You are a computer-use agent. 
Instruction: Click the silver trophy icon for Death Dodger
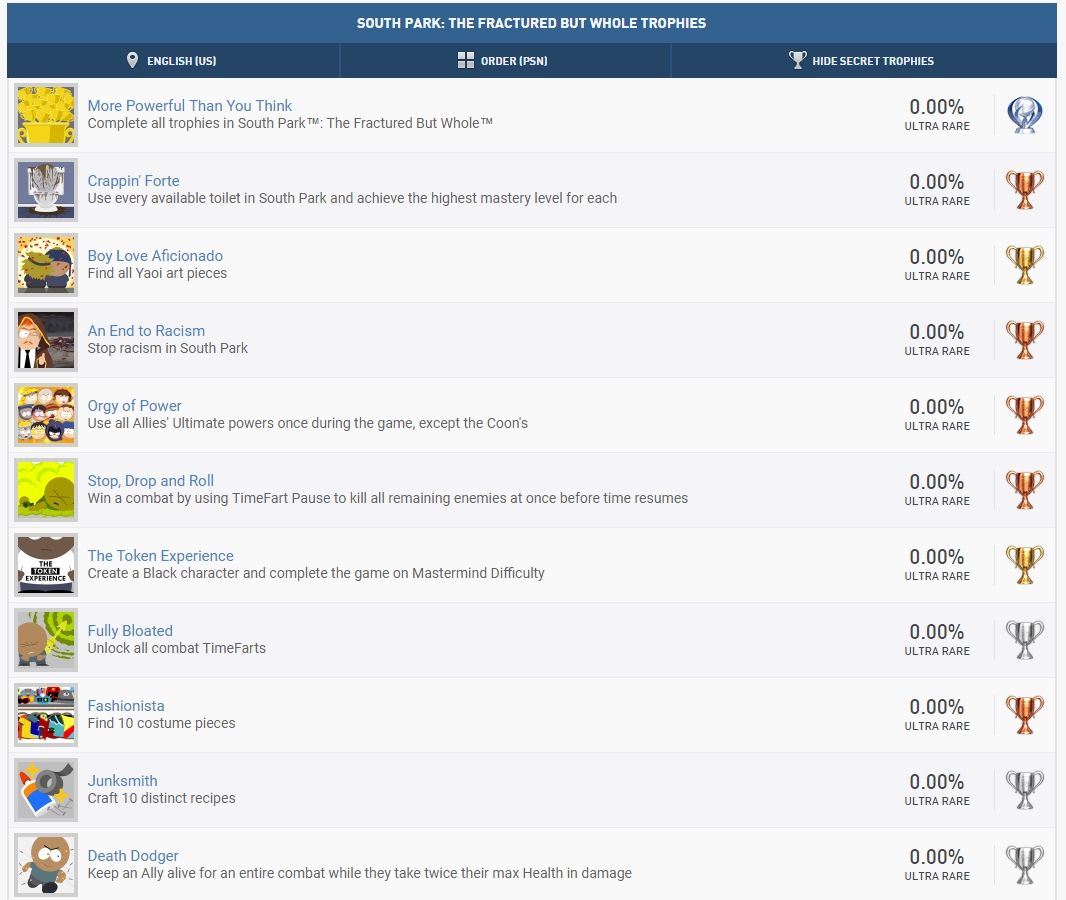(1025, 865)
